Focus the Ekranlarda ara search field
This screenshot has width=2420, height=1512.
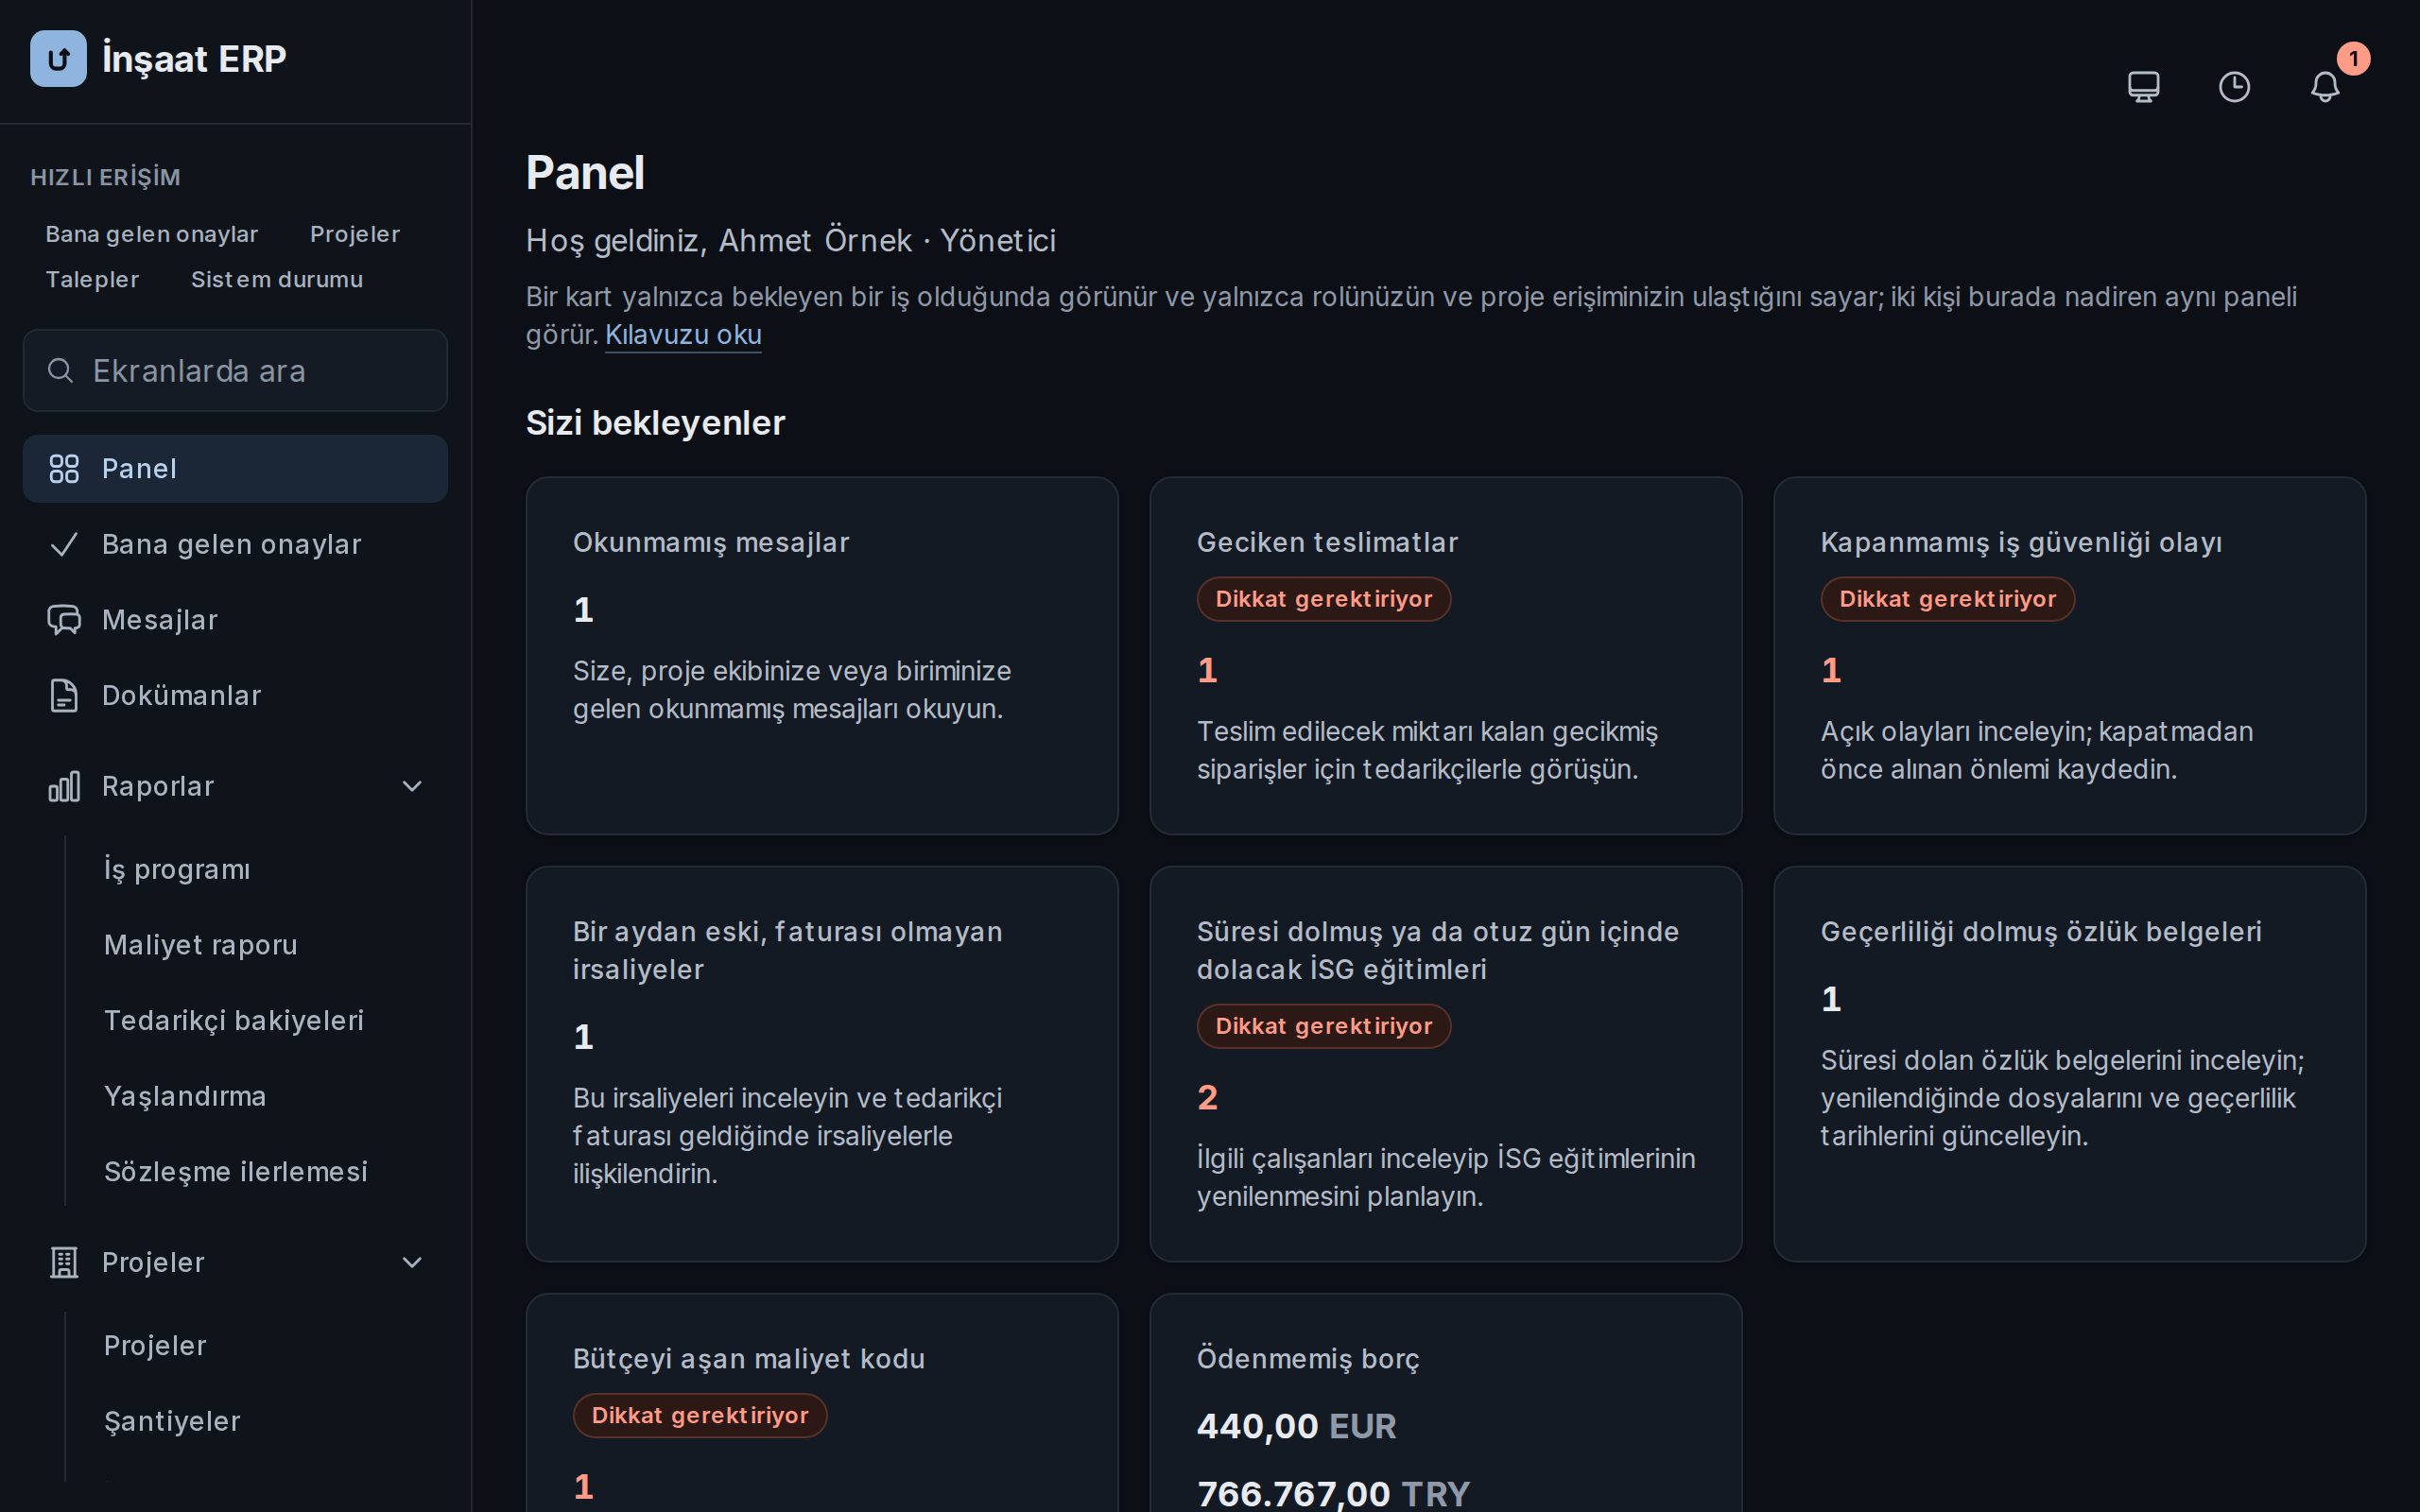(235, 370)
